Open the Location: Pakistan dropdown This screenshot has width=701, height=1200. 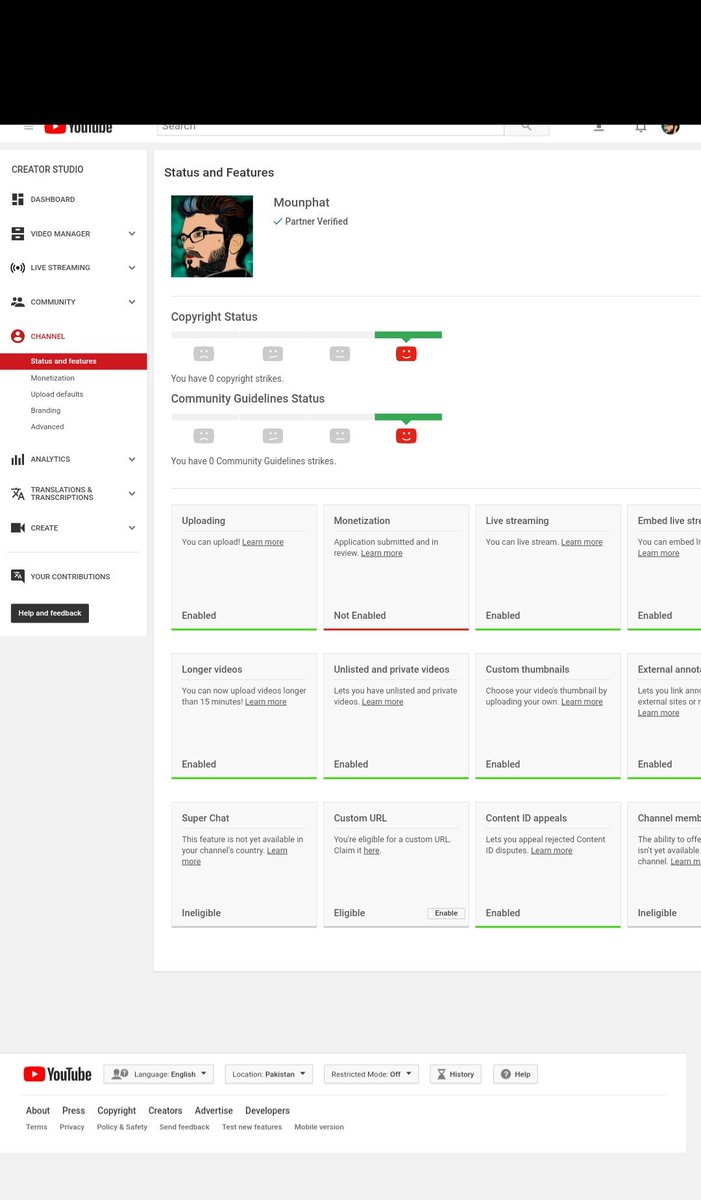click(x=269, y=1074)
